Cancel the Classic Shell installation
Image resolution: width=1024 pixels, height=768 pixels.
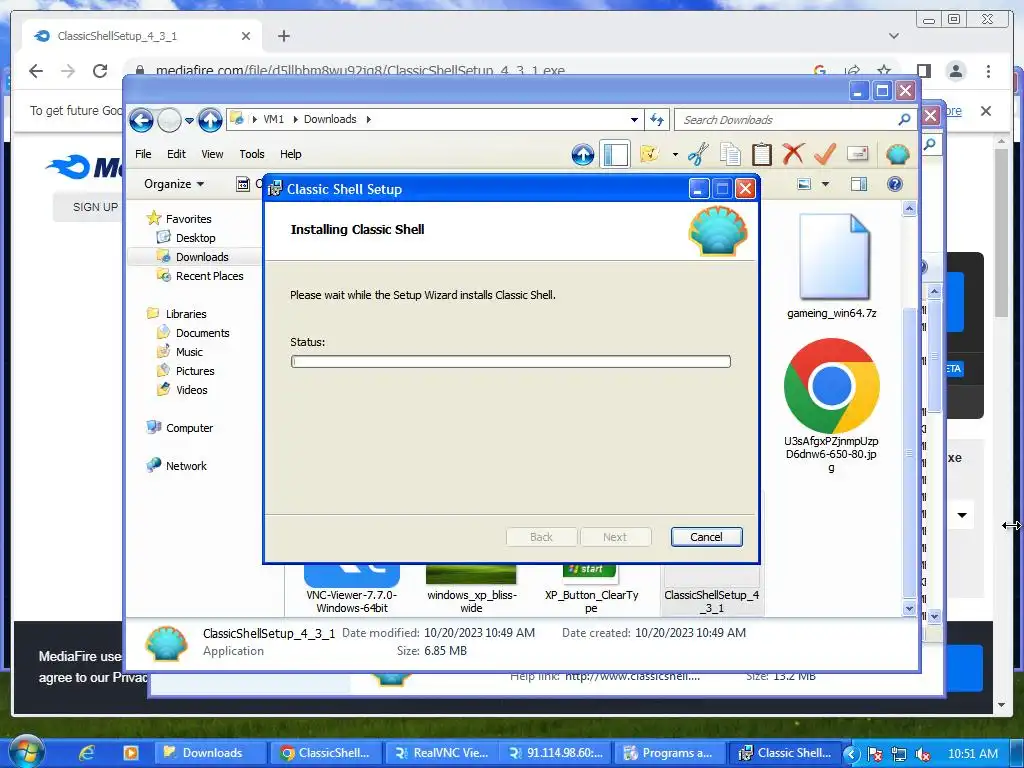tap(706, 537)
